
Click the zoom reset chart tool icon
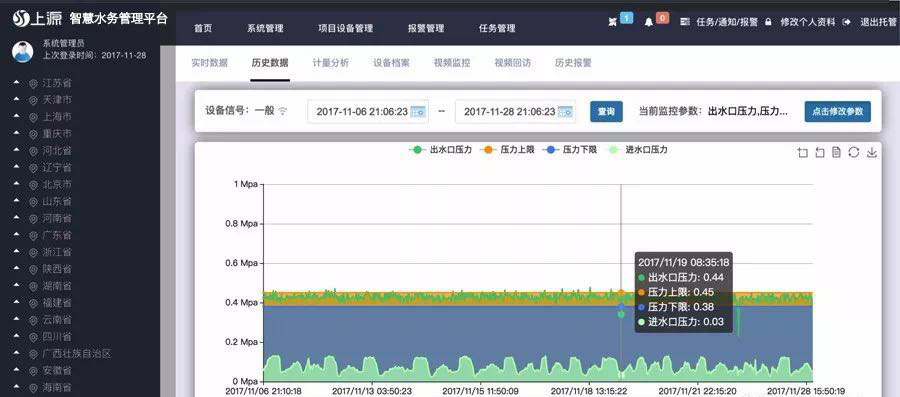point(820,153)
